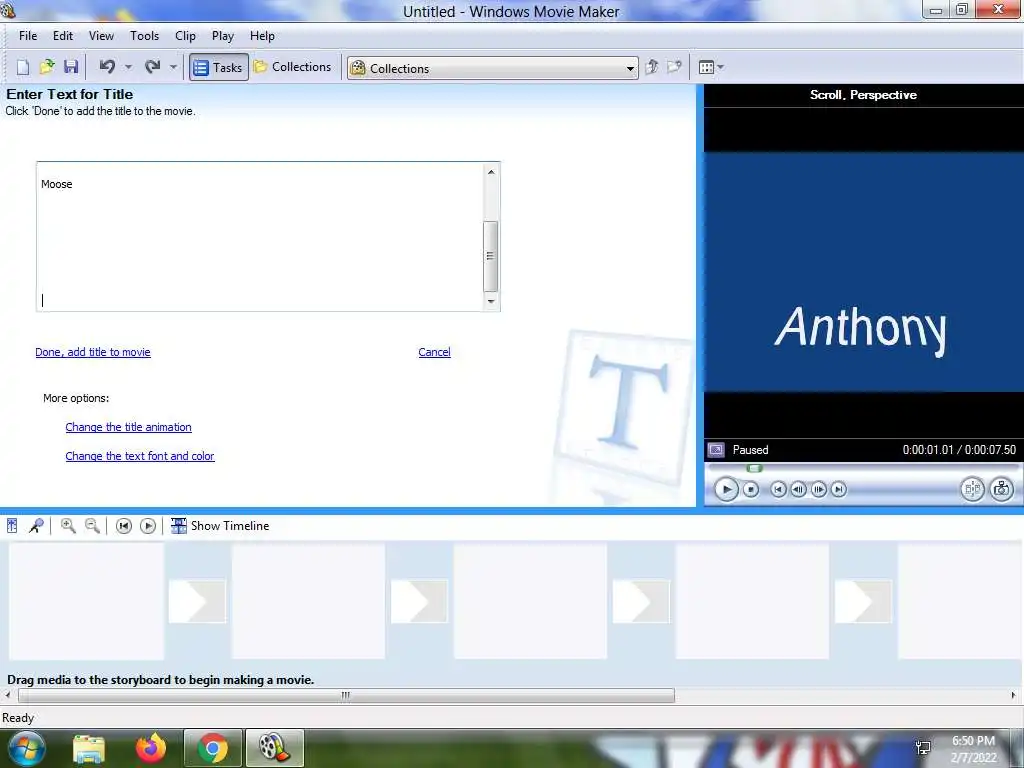Toggle the Collections pane button
1024x768 pixels.
click(293, 67)
